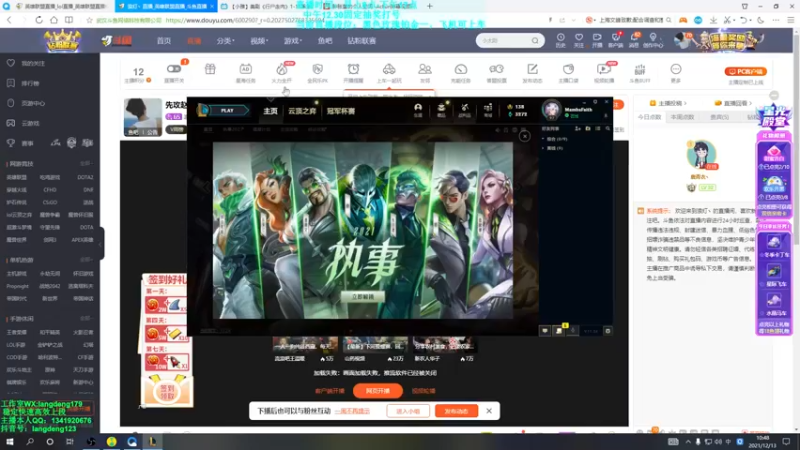
Task: Open Windows taskbar search
Action: (30, 442)
